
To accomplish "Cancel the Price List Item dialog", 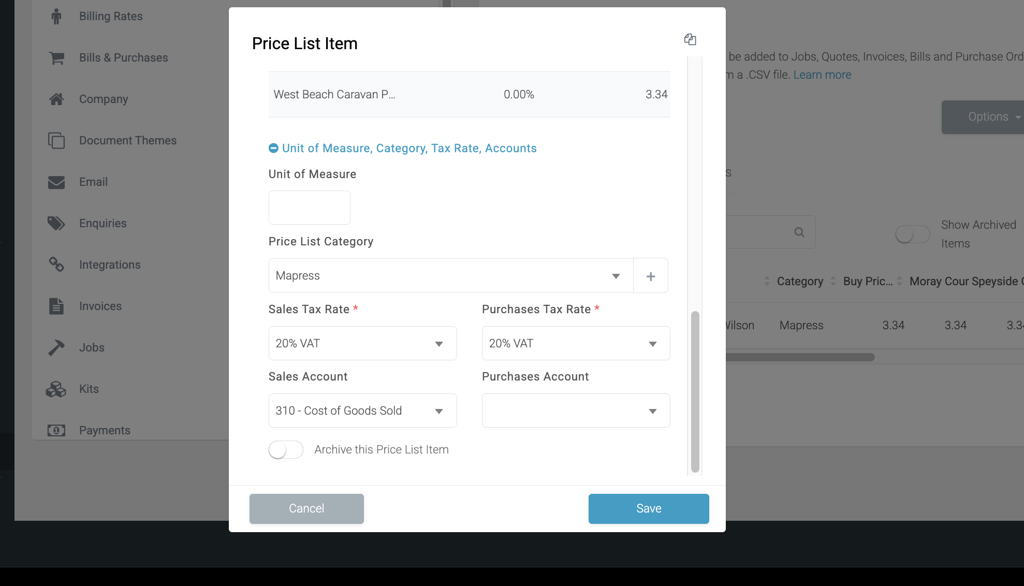I will 306,508.
